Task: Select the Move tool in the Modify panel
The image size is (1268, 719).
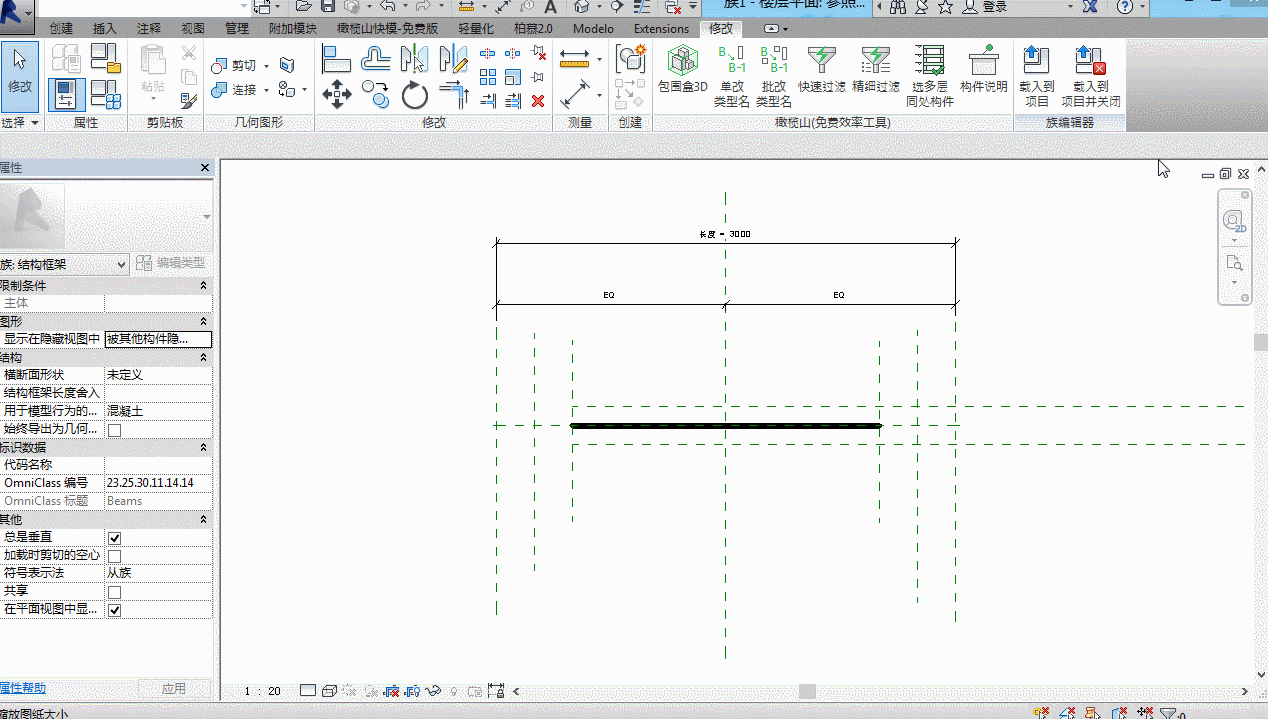Action: (x=336, y=95)
